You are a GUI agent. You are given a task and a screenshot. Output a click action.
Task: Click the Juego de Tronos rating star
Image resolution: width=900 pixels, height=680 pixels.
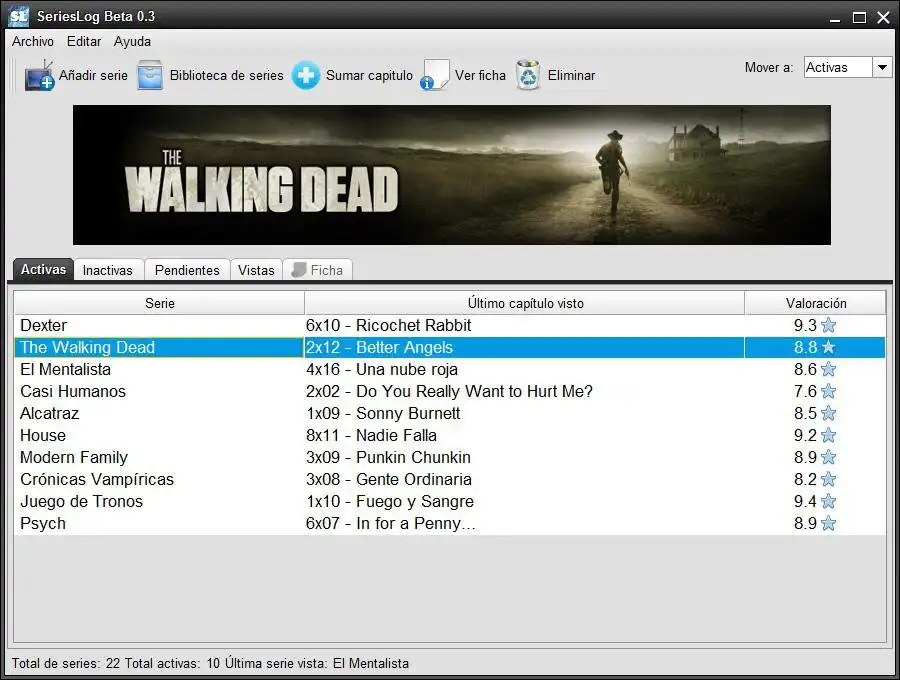click(828, 501)
